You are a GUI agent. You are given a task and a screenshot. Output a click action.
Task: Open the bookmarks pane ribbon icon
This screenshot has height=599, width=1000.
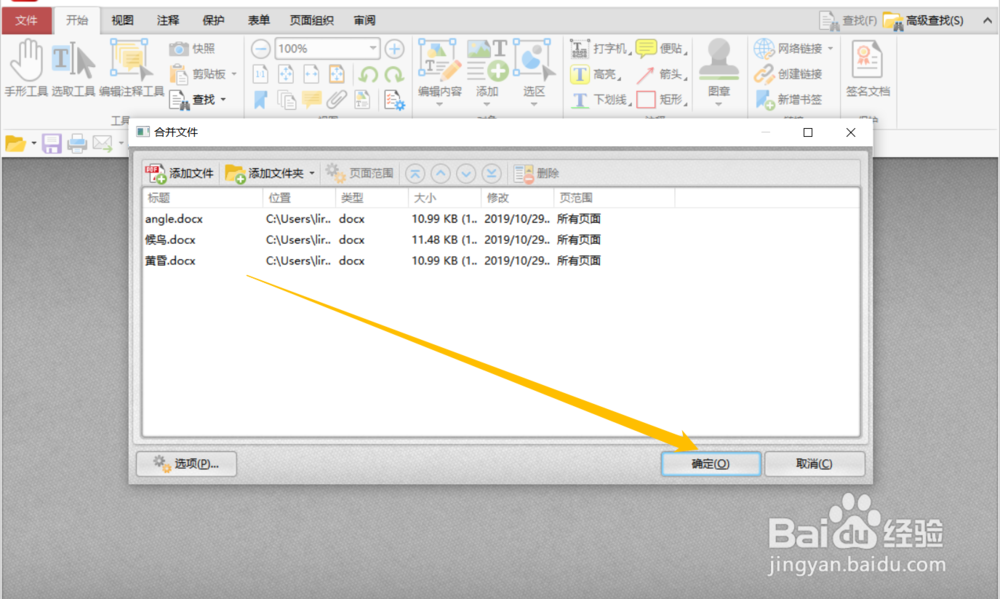point(260,100)
